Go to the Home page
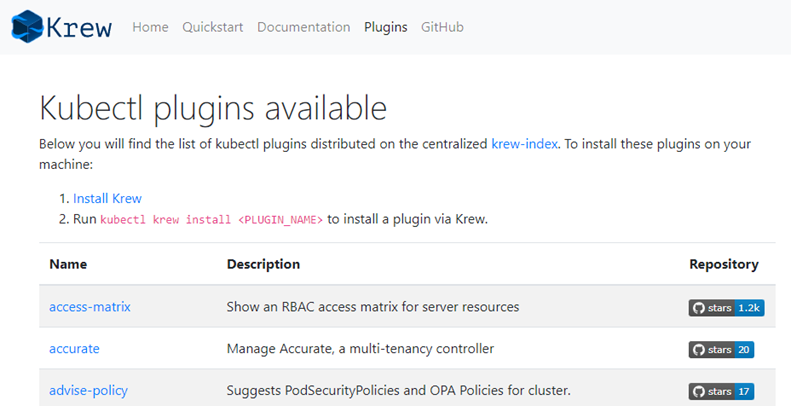The image size is (791, 406). 150,27
